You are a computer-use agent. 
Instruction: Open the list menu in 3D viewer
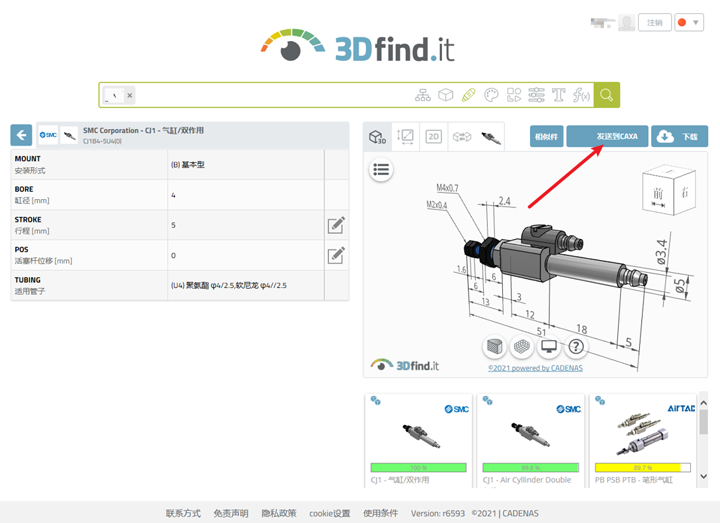coord(381,170)
